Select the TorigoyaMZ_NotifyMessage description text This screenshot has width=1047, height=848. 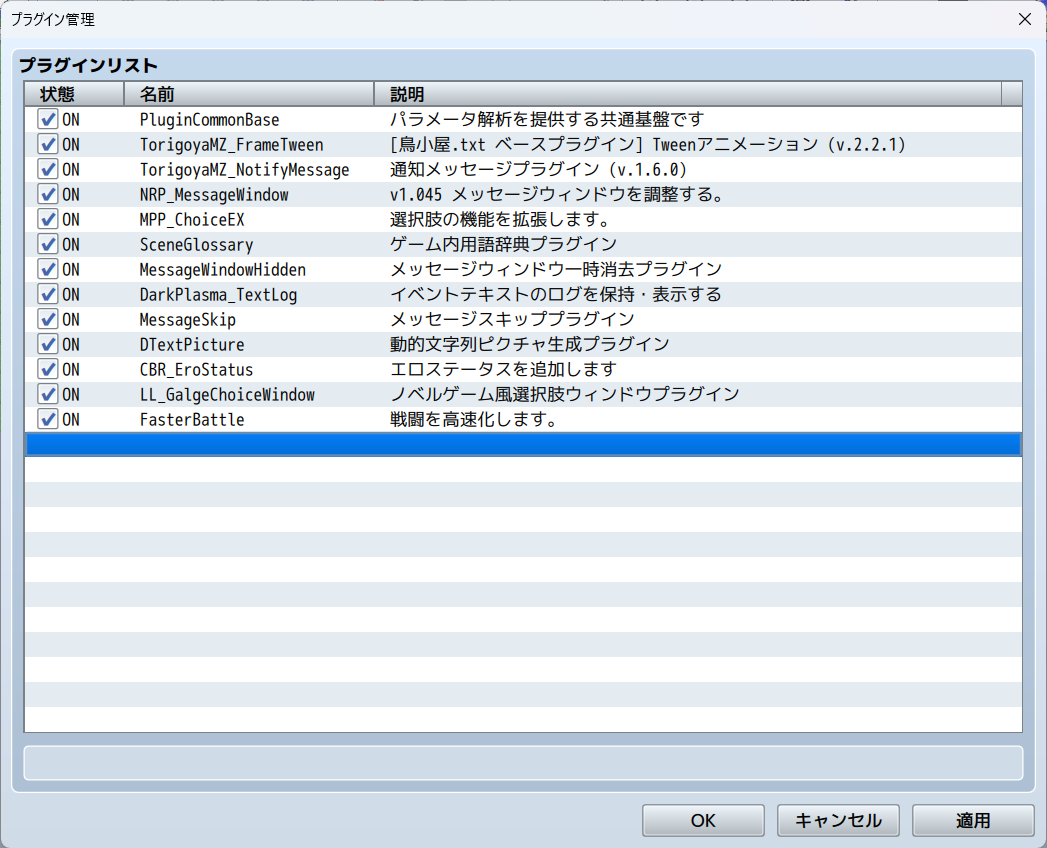coord(538,170)
